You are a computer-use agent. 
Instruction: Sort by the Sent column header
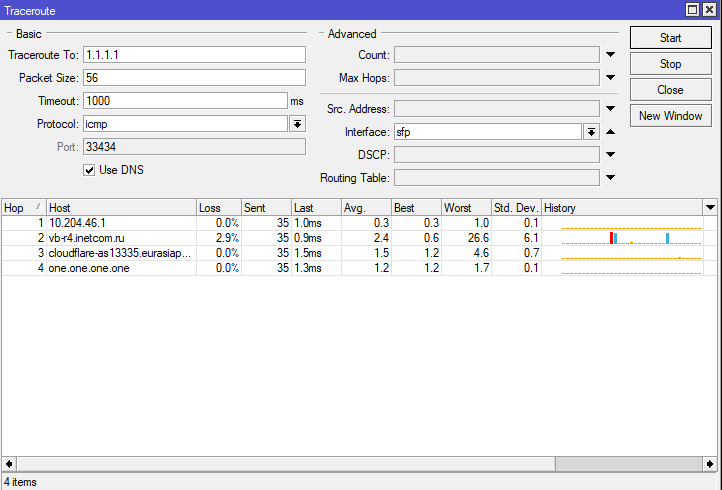point(267,208)
